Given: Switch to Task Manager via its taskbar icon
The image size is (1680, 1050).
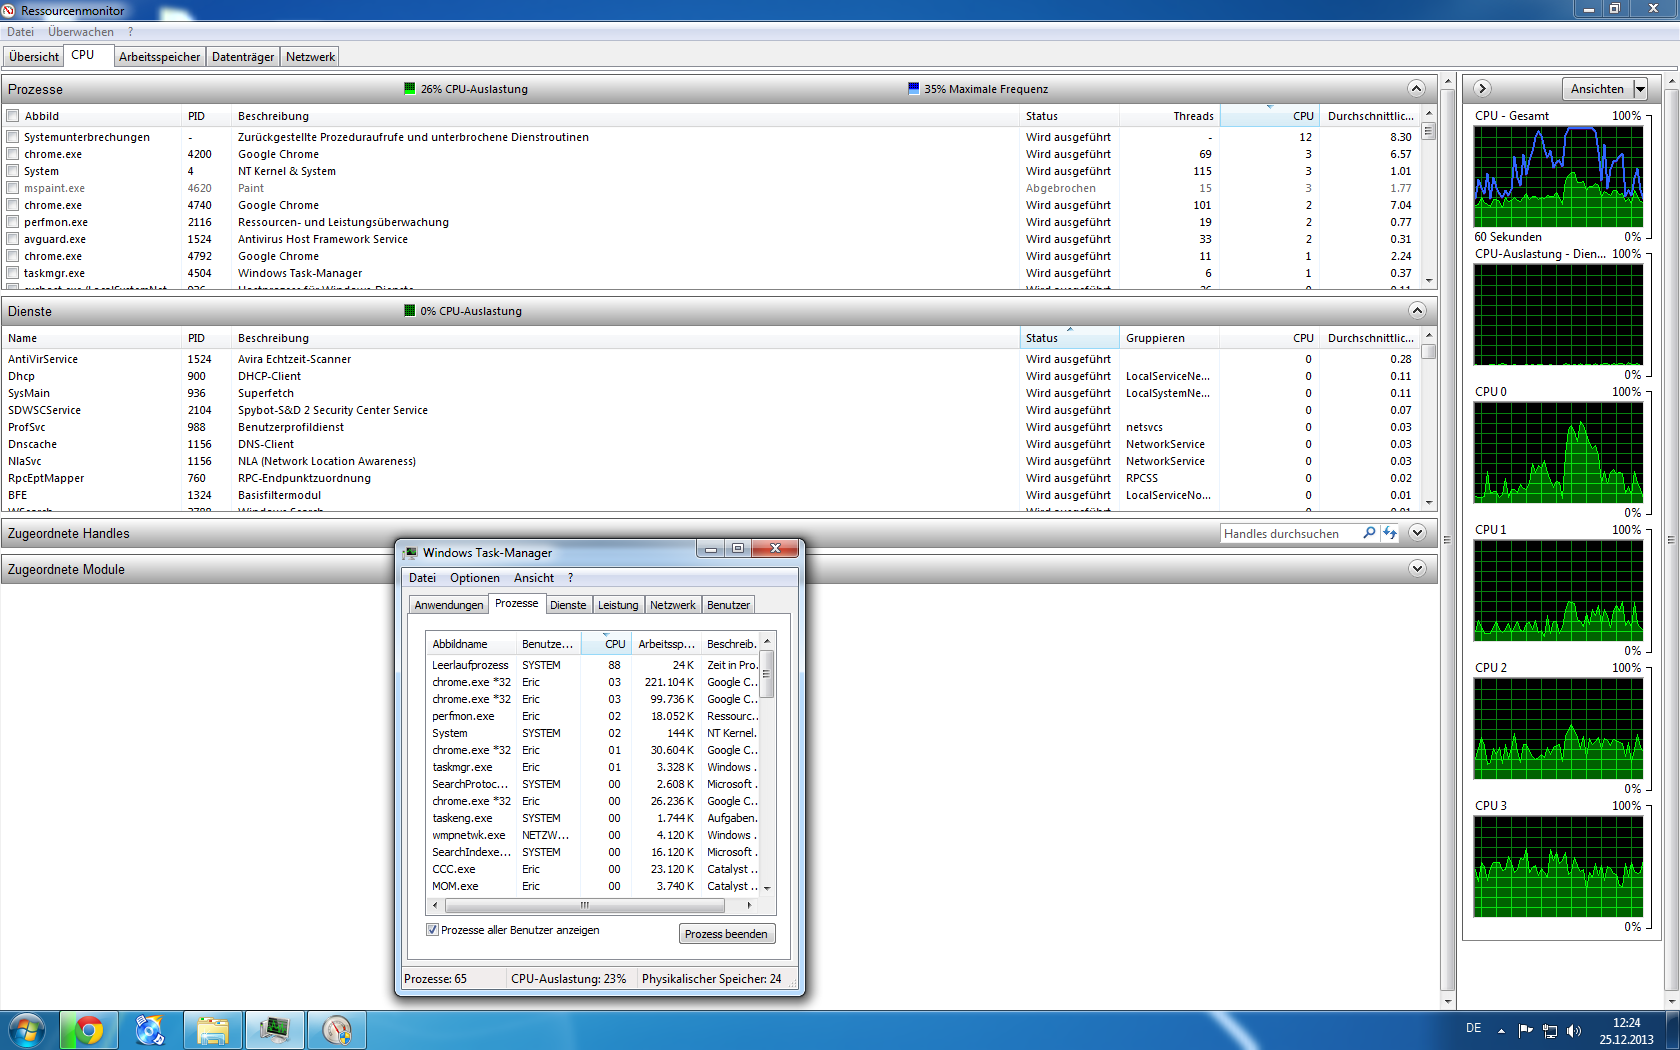Looking at the screenshot, I should point(274,1030).
